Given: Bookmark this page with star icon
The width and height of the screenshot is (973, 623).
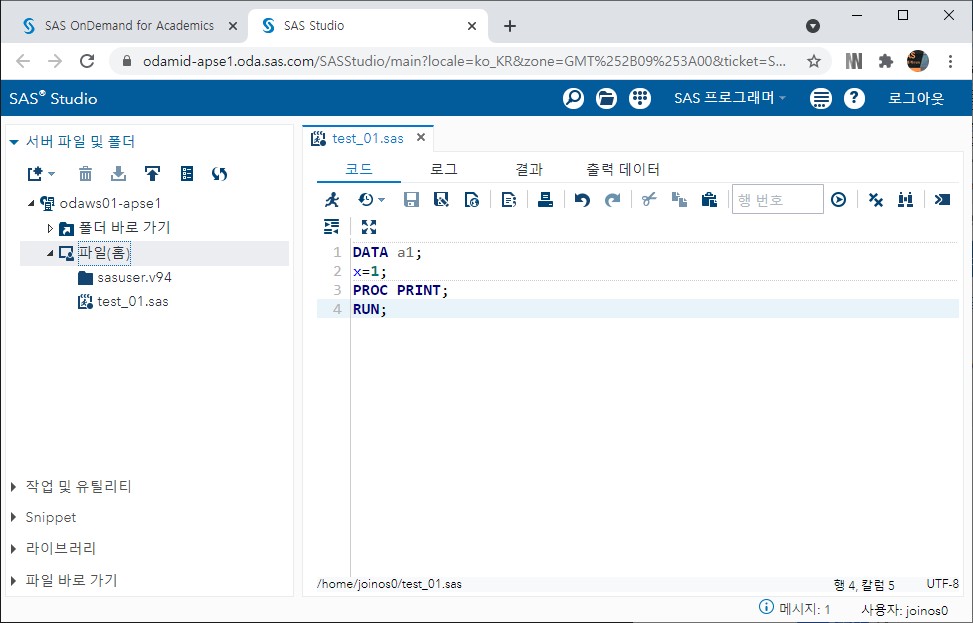Looking at the screenshot, I should point(814,61).
